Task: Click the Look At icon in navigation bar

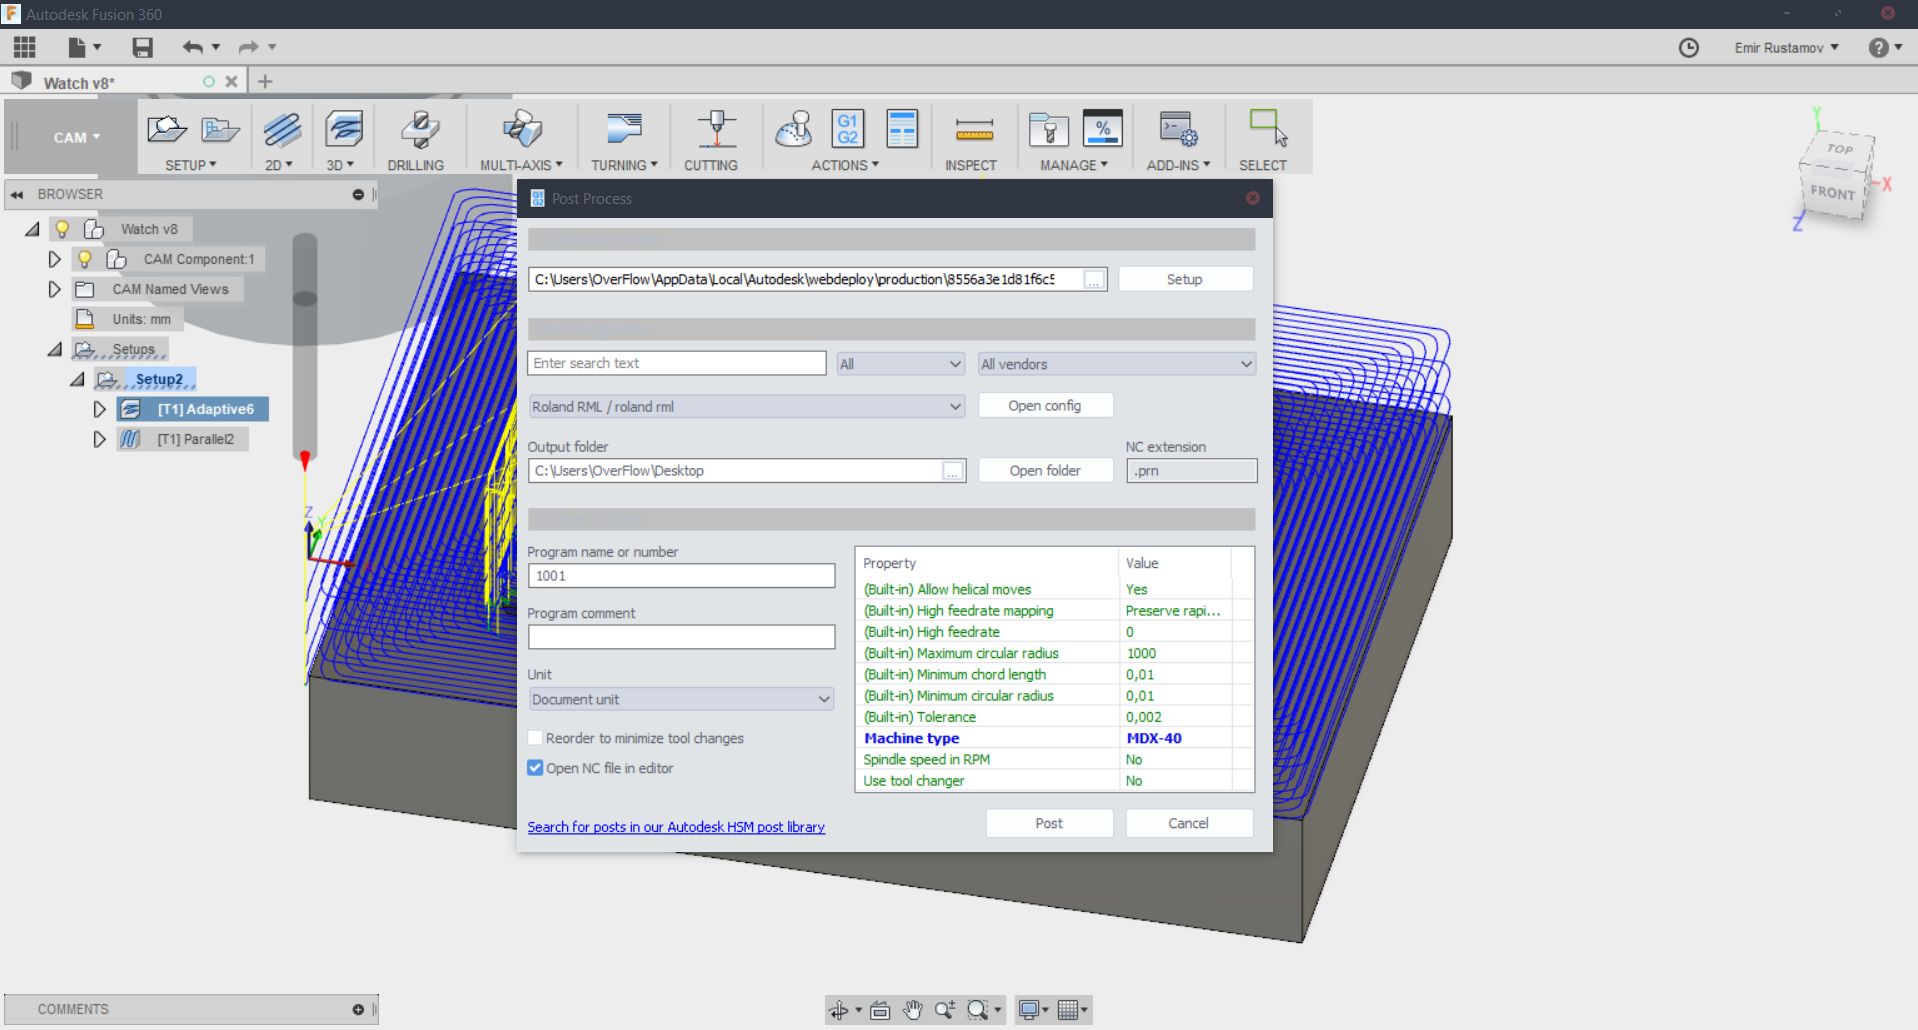Action: click(880, 1010)
